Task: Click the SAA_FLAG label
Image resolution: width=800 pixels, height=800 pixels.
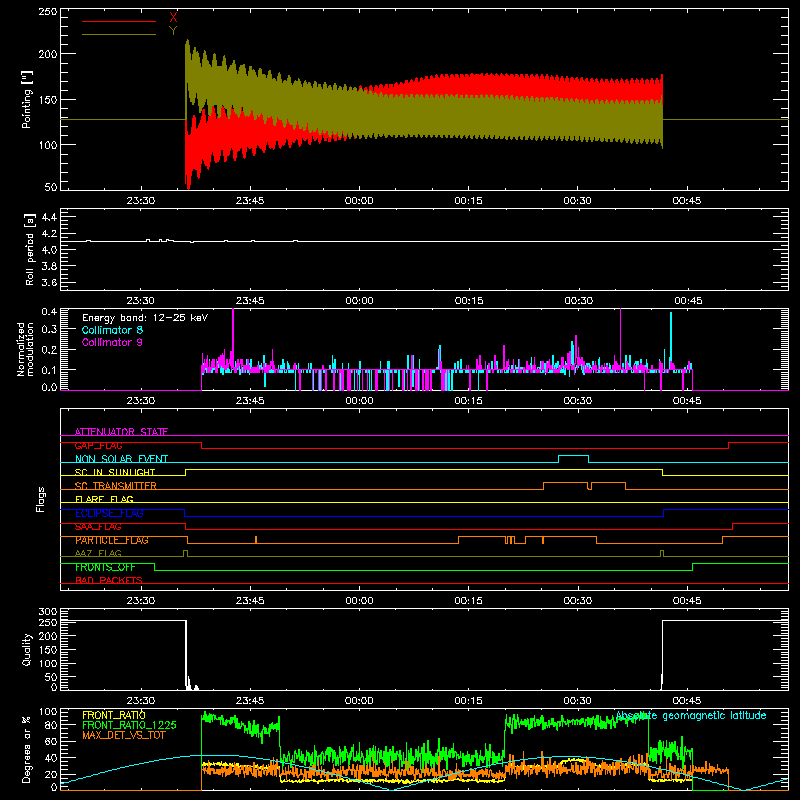Action: coord(98,527)
